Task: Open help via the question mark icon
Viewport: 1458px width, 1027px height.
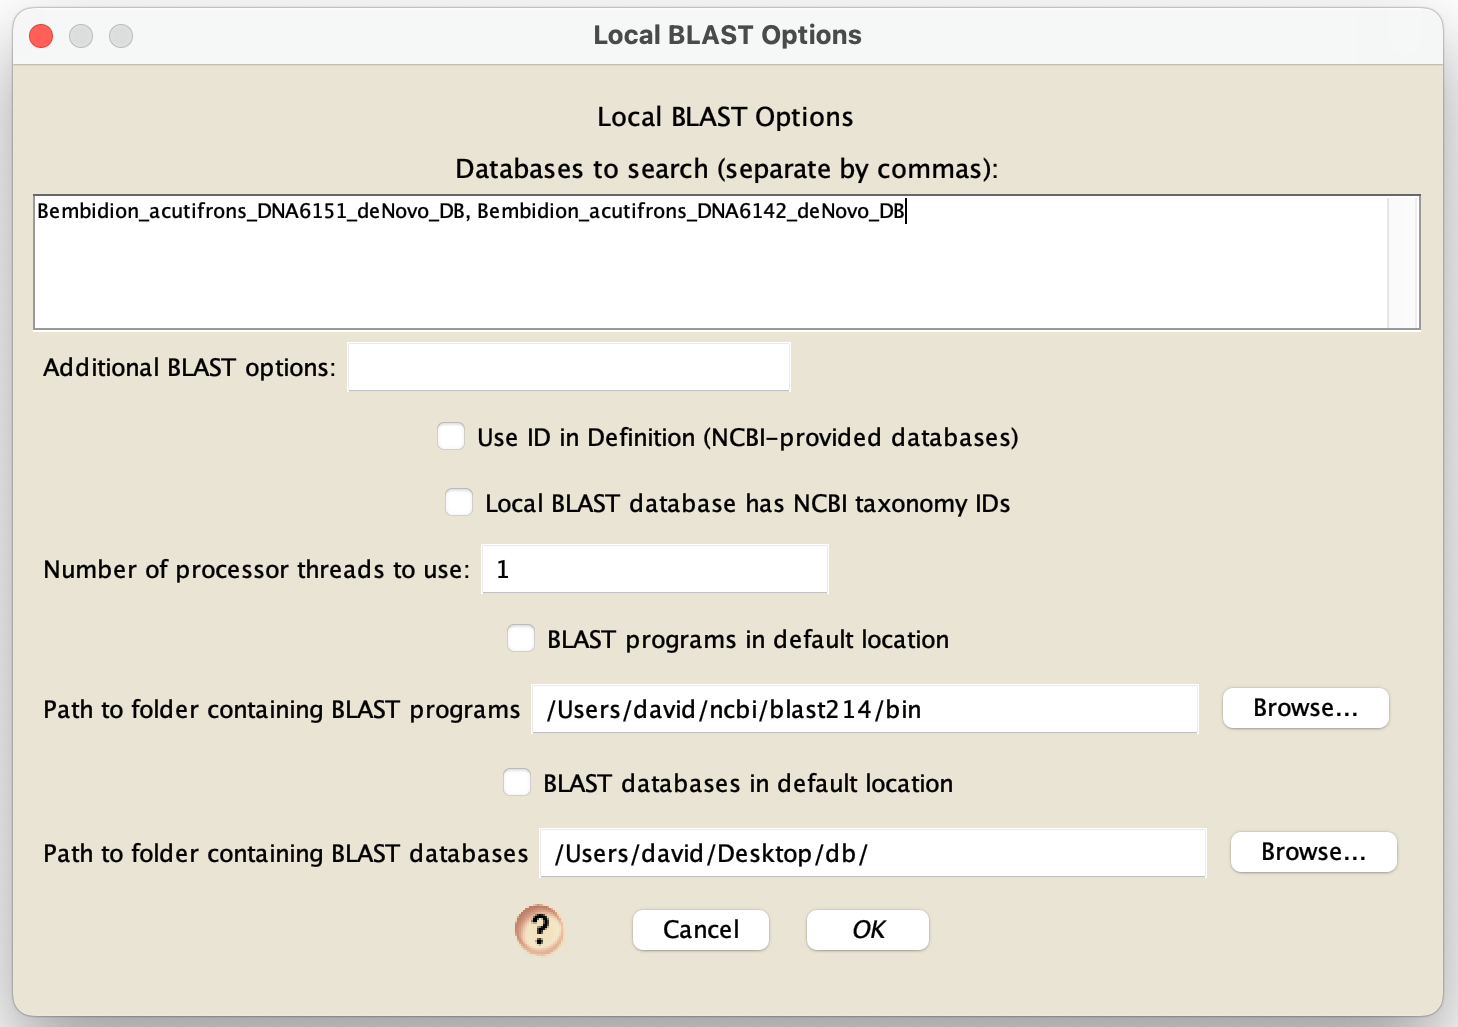Action: tap(539, 930)
